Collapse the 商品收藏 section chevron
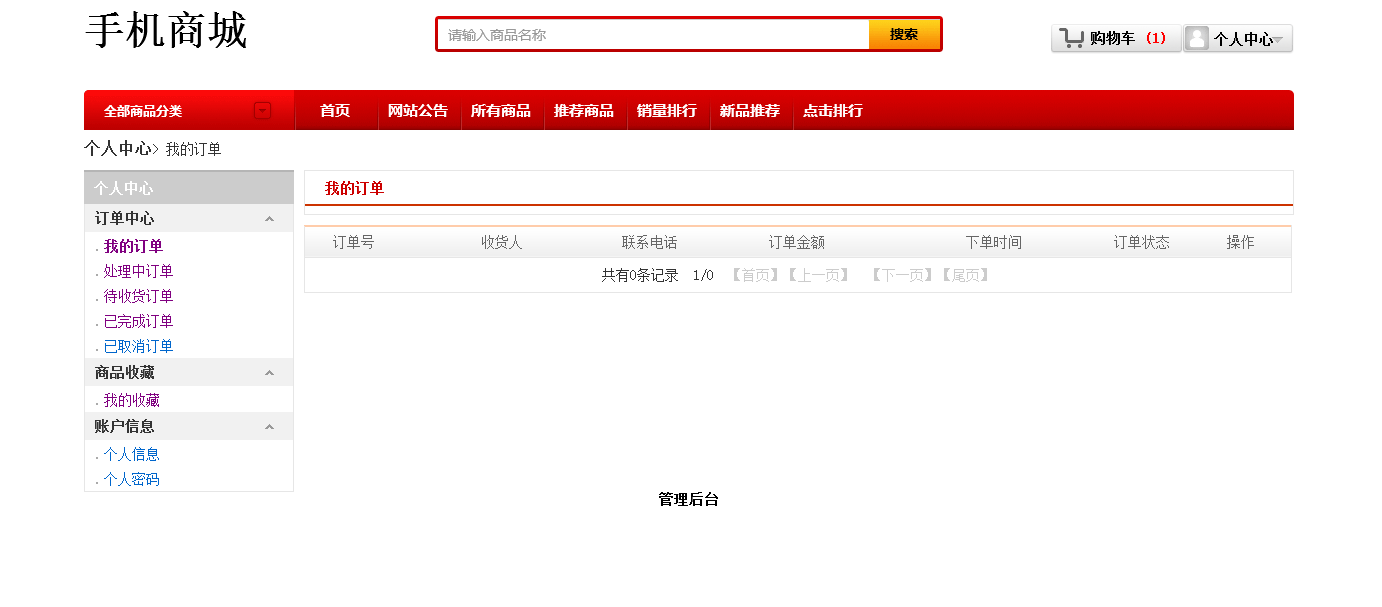 pyautogui.click(x=269, y=373)
